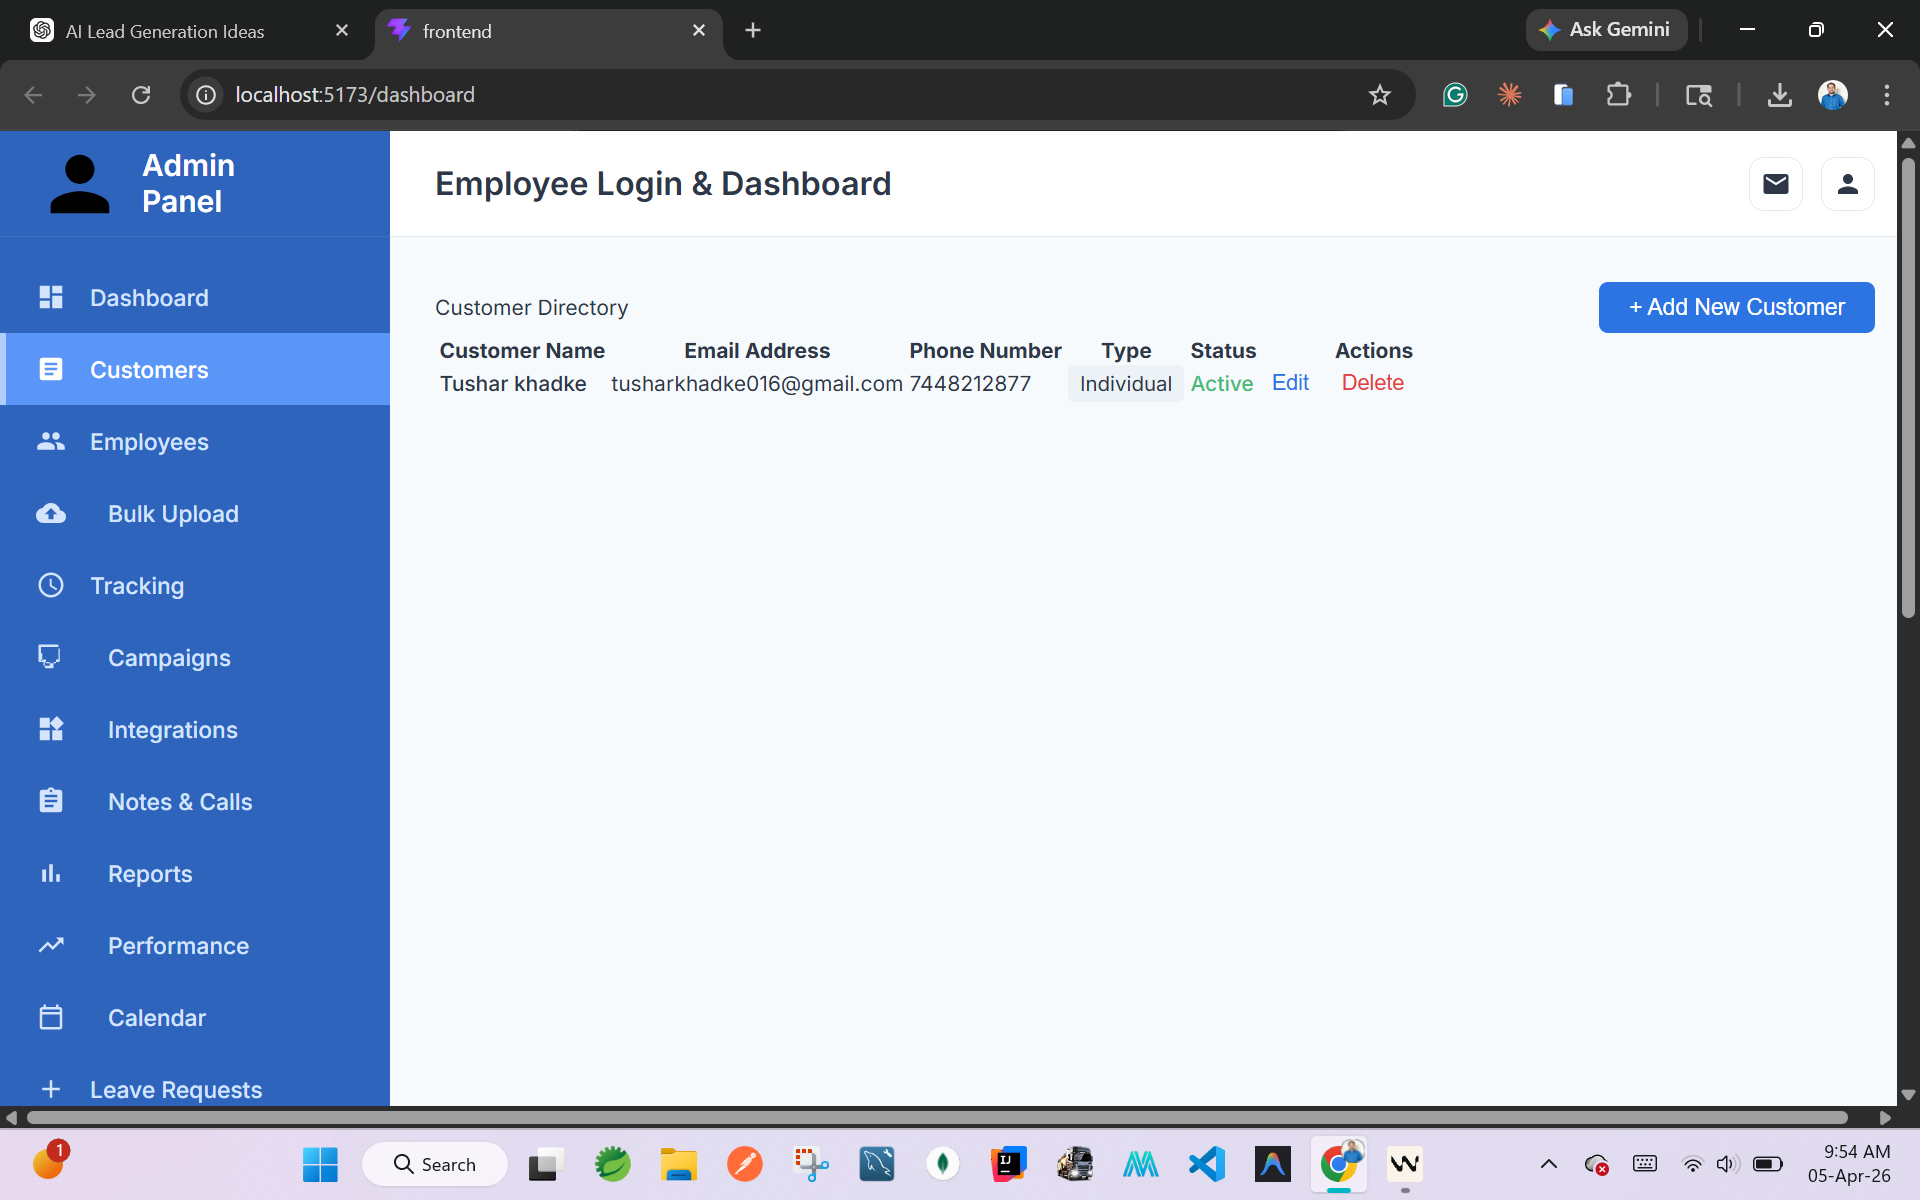This screenshot has height=1200, width=1920.
Task: Click the Campaigns chat icon
Action: coord(49,657)
